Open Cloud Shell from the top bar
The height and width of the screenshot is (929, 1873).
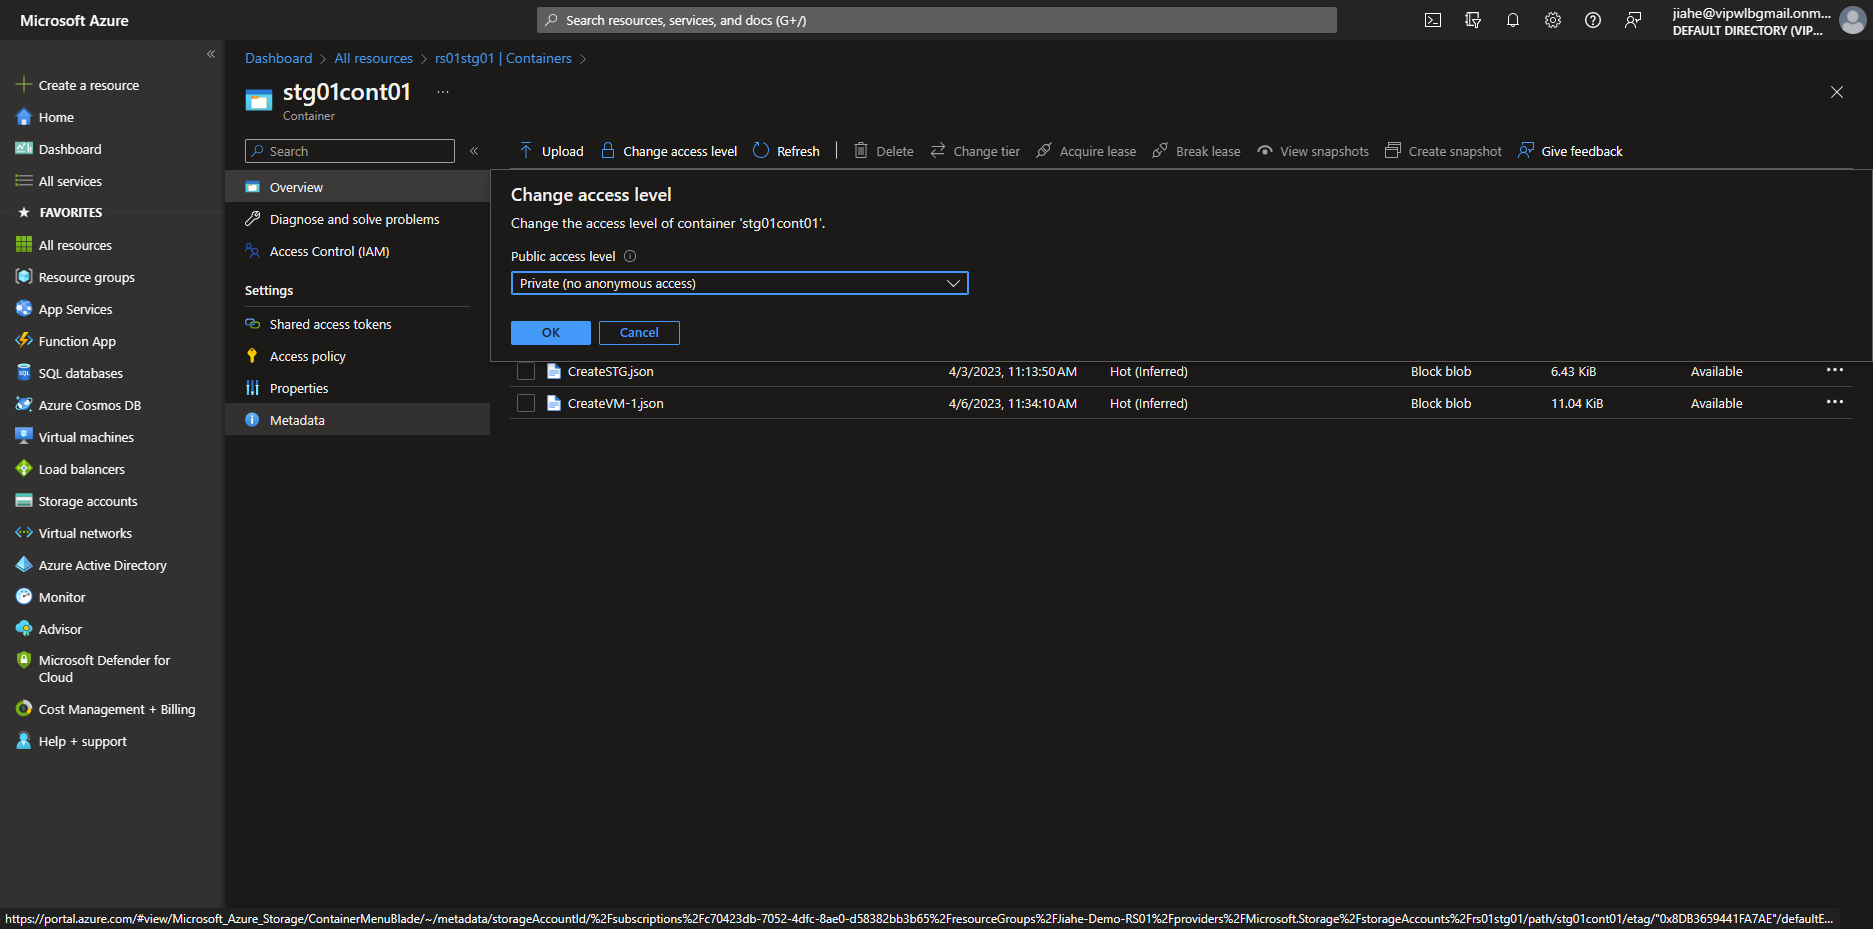point(1432,20)
